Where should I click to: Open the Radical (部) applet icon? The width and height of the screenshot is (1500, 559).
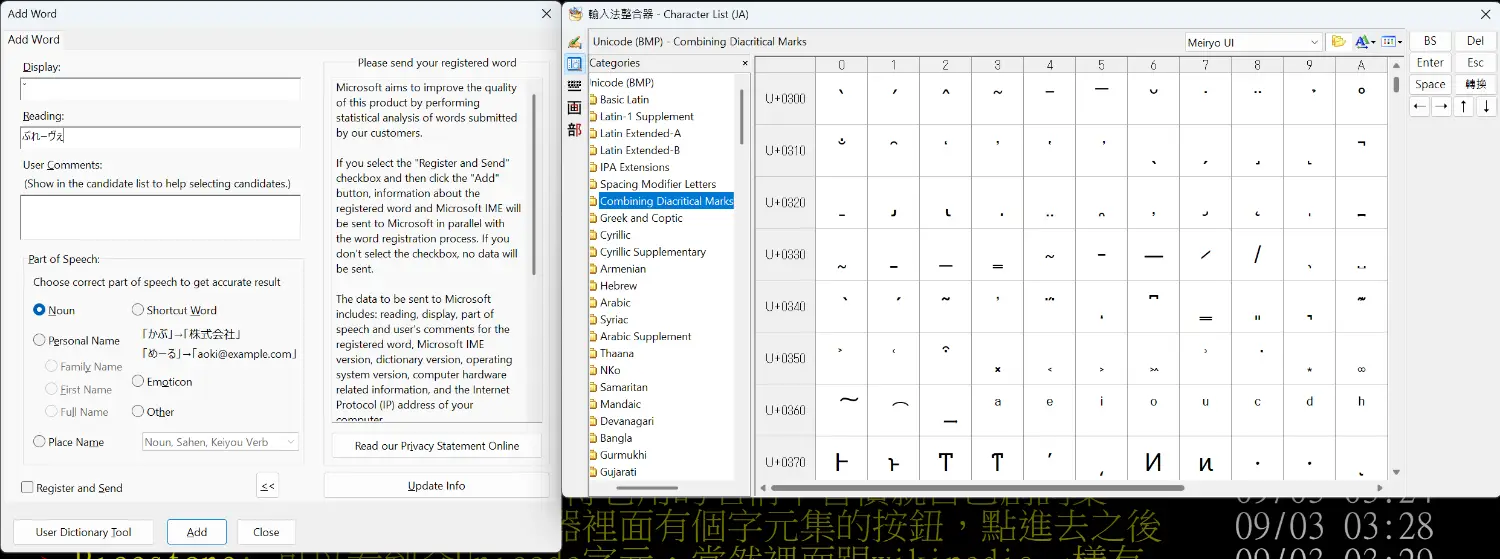pyautogui.click(x=574, y=130)
